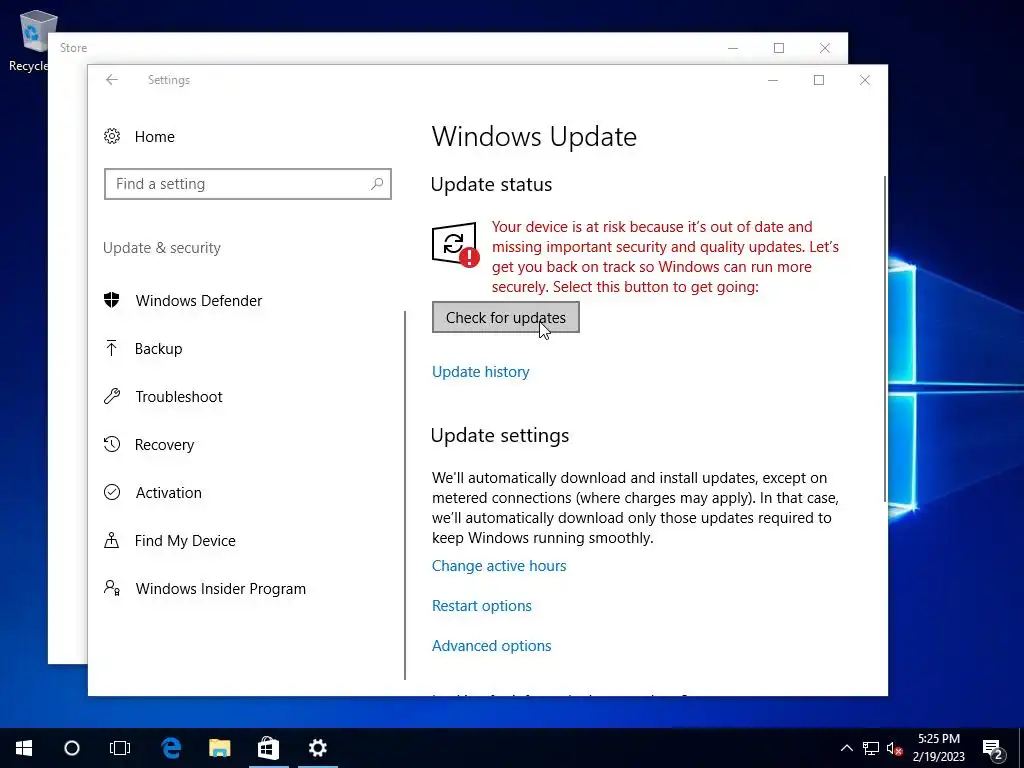This screenshot has height=768, width=1024.
Task: Maximize the Store window behind
Action: coord(778,48)
